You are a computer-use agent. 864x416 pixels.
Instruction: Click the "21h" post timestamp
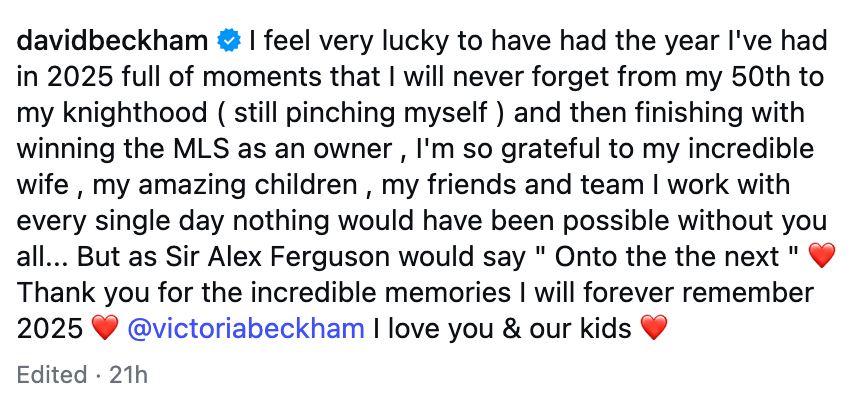click(x=128, y=376)
